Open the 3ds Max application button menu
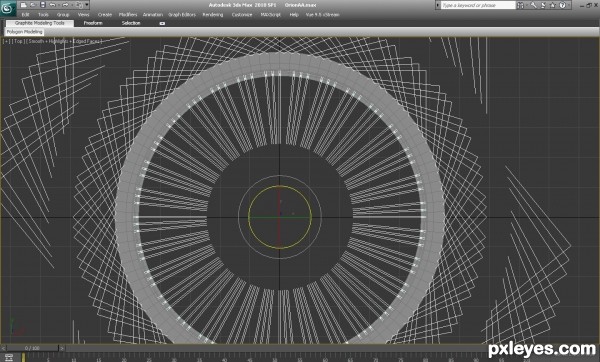The height and width of the screenshot is (362, 600). pos(8,8)
